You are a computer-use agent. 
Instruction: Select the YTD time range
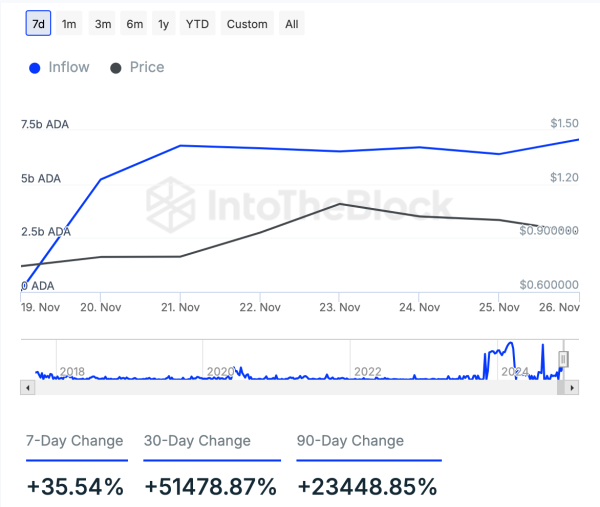pyautogui.click(x=197, y=23)
